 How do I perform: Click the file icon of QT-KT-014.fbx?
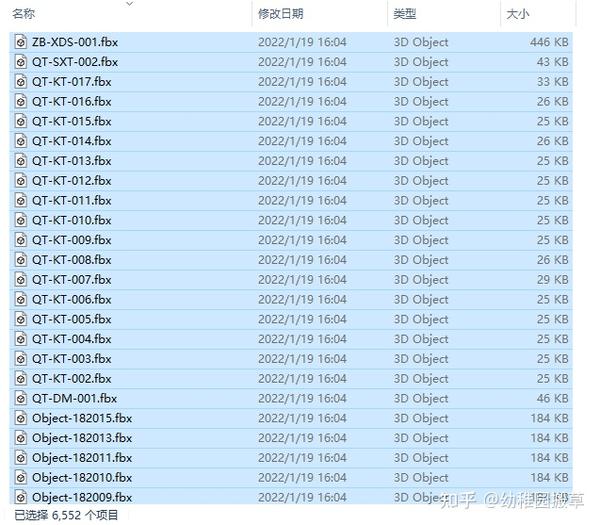[21, 141]
